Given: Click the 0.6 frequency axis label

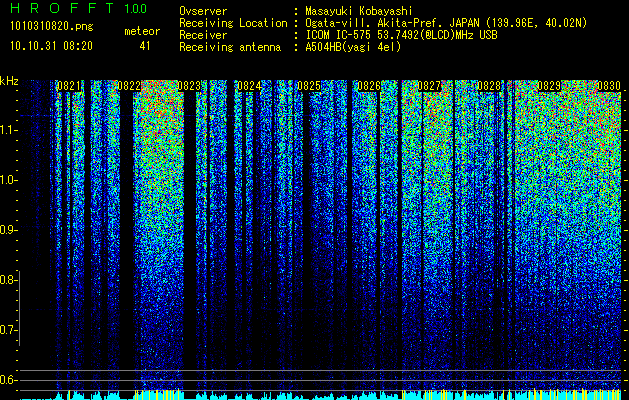Looking at the screenshot, I should pyautogui.click(x=7, y=380).
